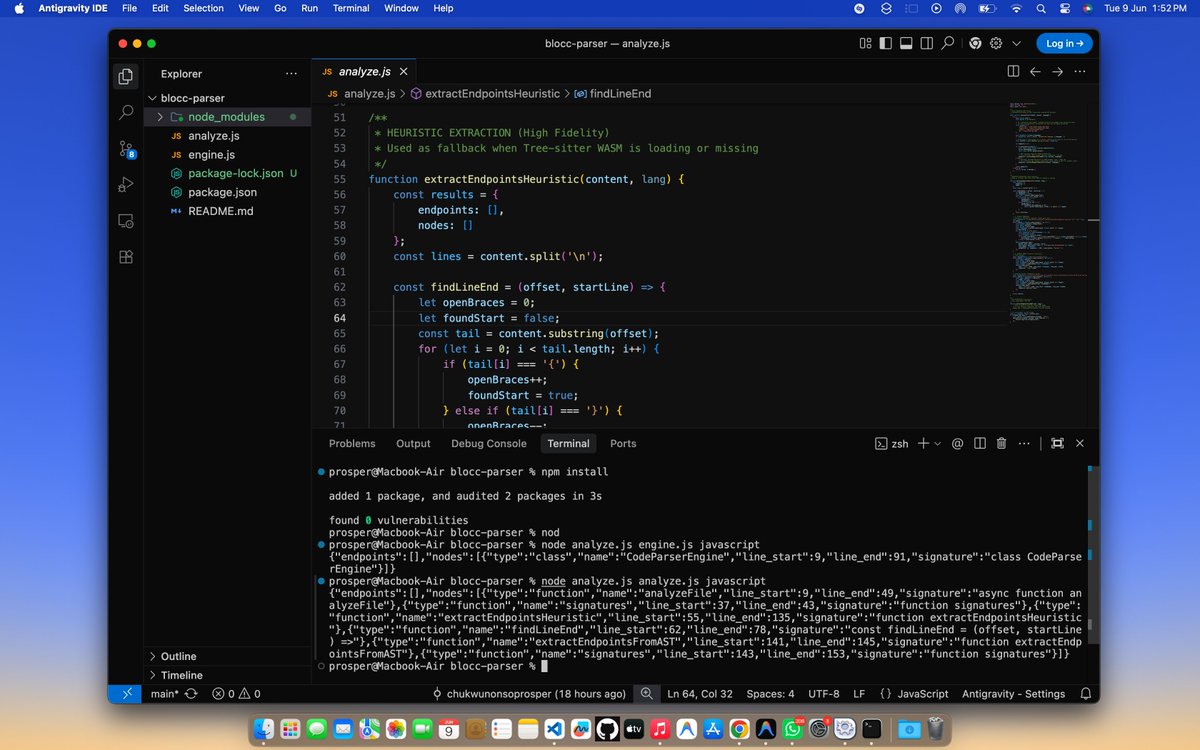
Task: Click the title bar search magnifier icon
Action: pos(947,43)
